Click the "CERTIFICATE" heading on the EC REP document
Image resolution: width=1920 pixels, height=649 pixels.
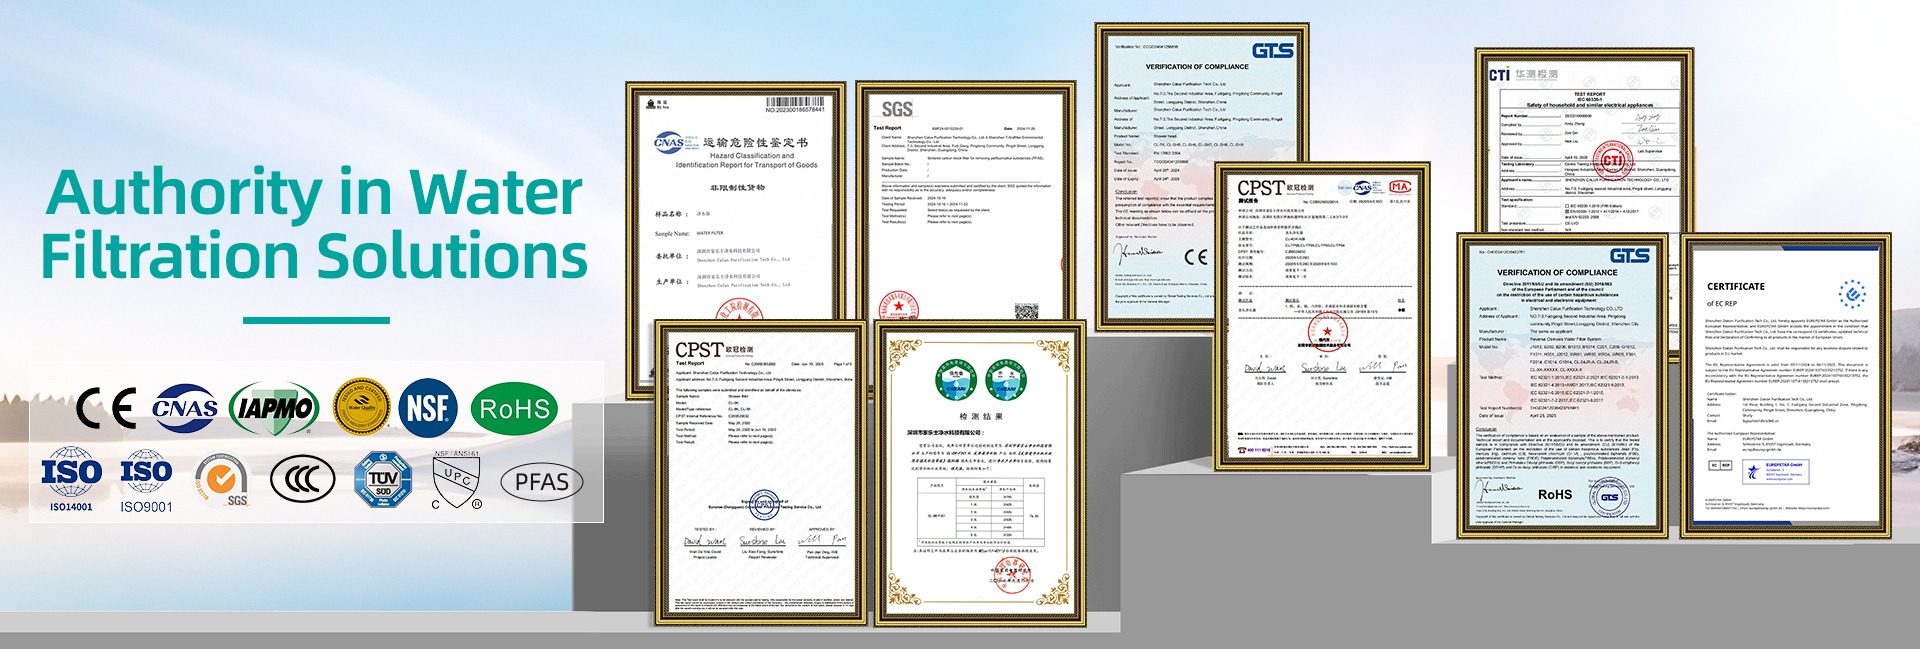[x=1736, y=287]
